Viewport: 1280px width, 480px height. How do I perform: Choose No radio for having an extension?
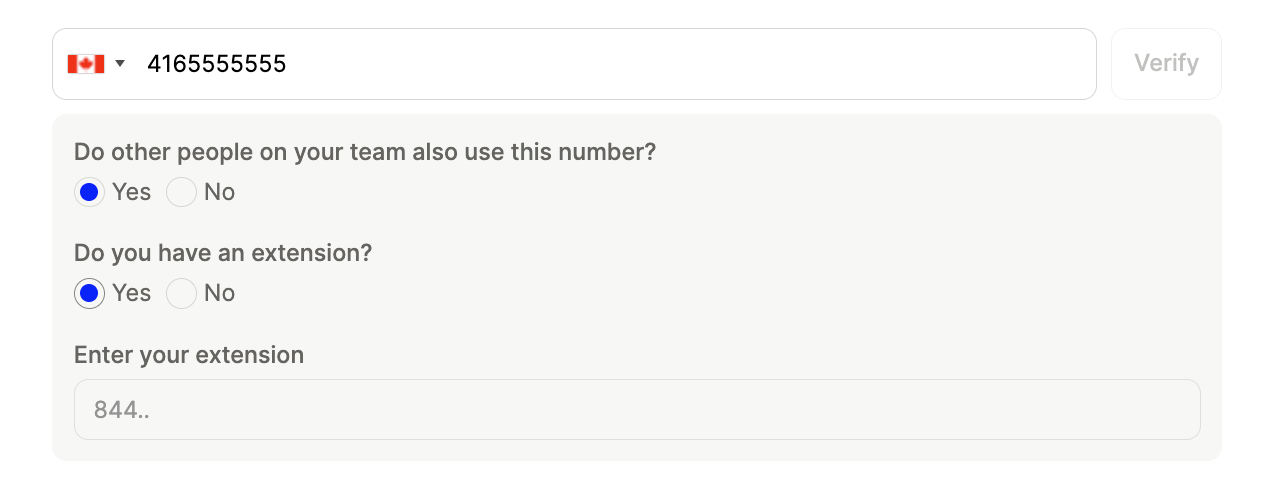[x=181, y=293]
